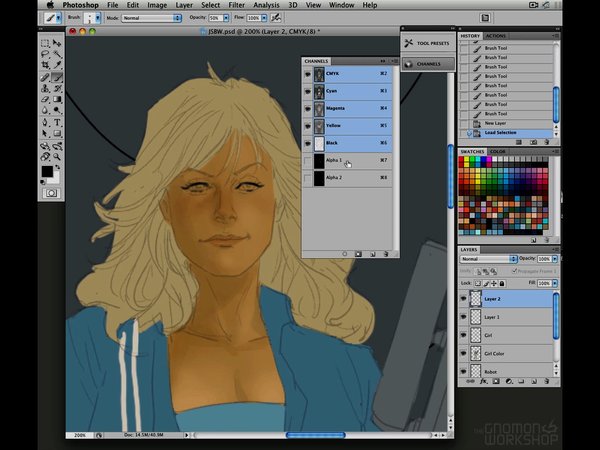This screenshot has width=600, height=450.
Task: Click the collapsed Channels dock button
Action: tap(428, 64)
